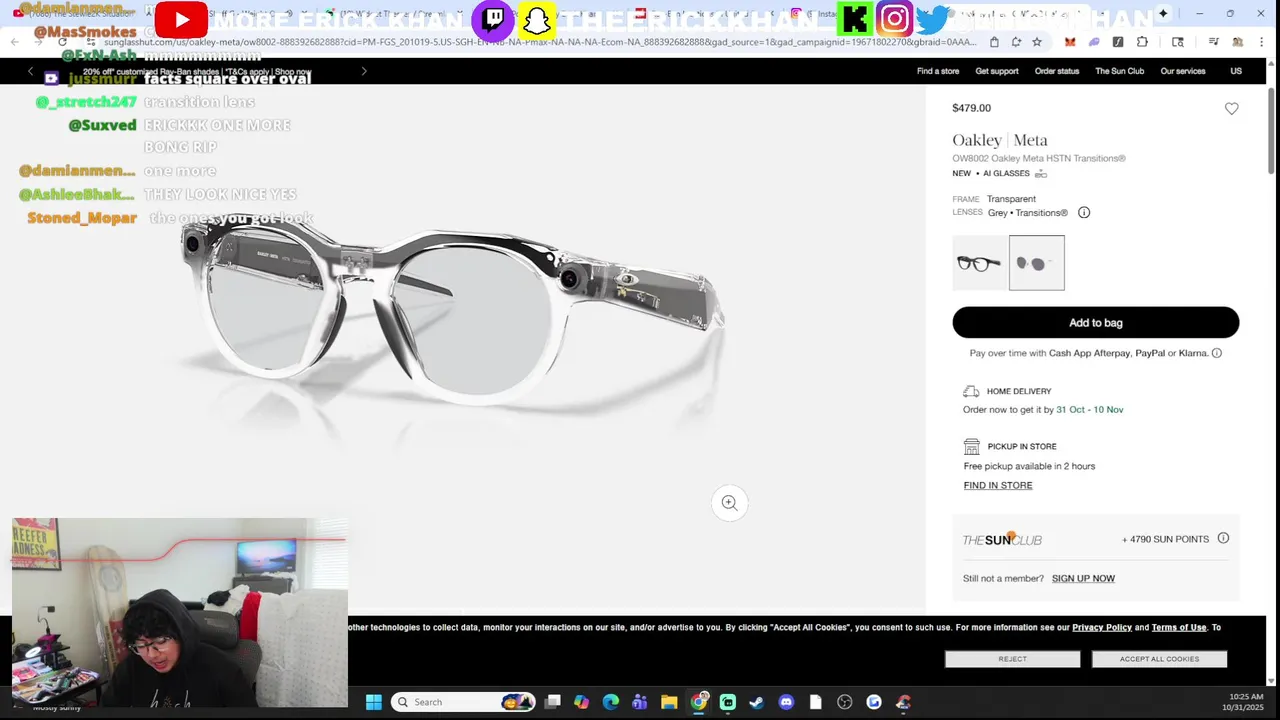Open the media controls icon in Chrome

tap(1213, 42)
